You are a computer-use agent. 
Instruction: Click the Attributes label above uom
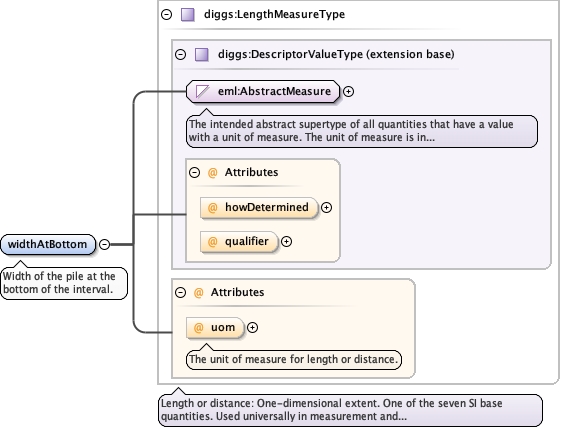(238, 292)
